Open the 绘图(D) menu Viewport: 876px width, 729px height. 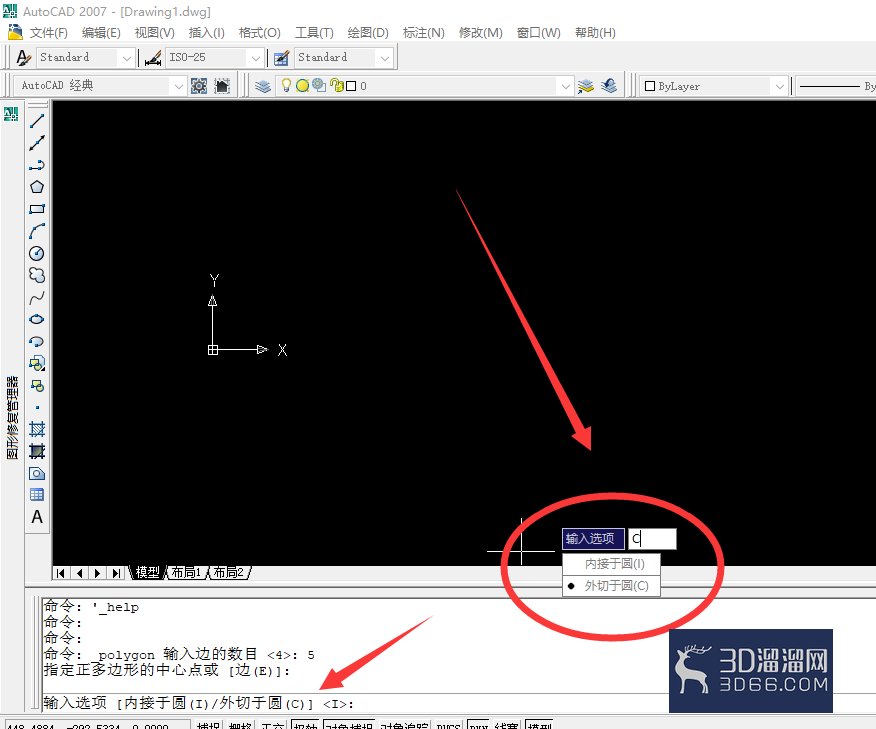coord(368,33)
